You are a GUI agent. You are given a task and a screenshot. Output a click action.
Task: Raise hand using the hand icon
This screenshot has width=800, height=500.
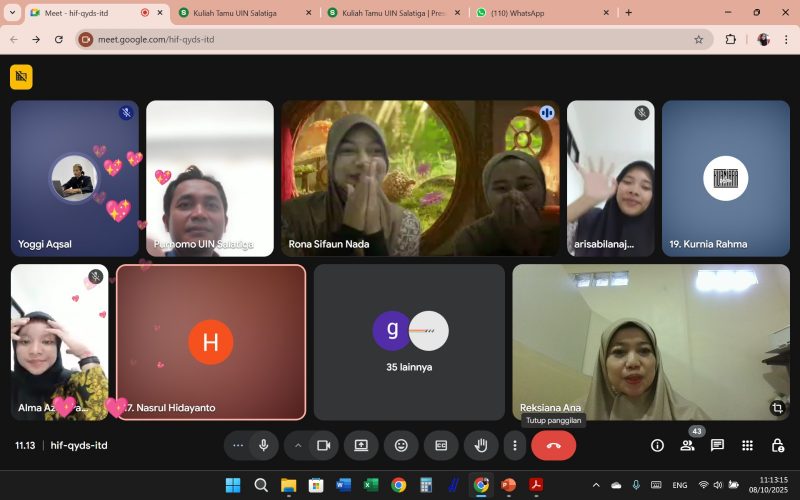481,445
